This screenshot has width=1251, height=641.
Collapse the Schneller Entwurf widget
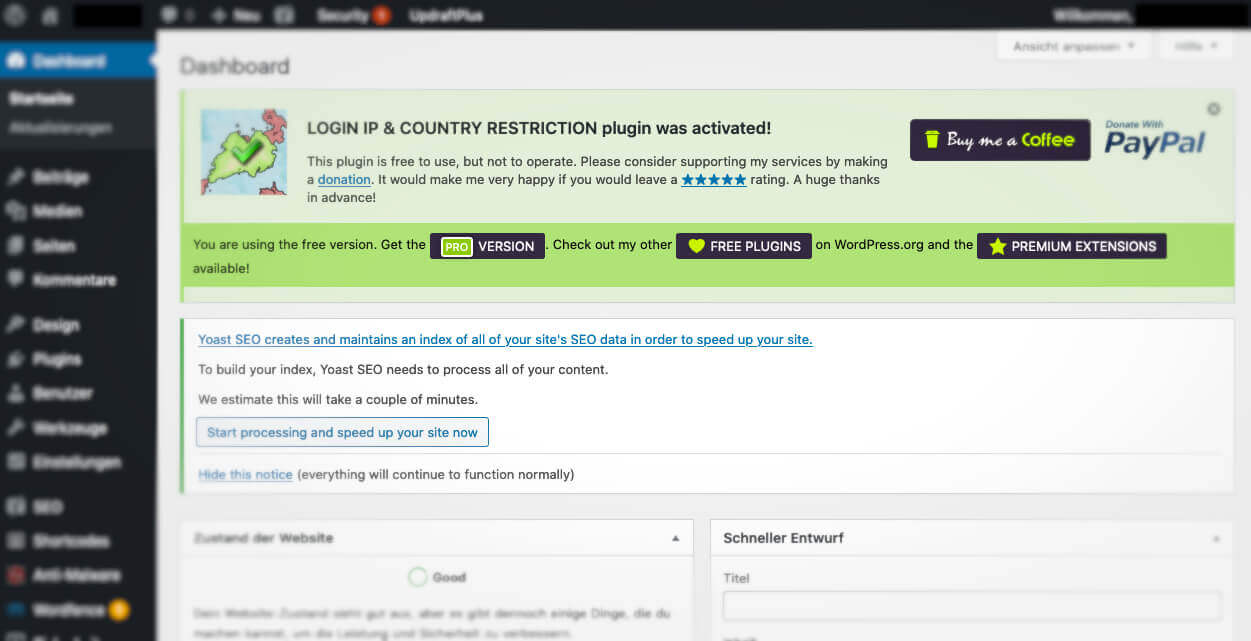click(1216, 538)
